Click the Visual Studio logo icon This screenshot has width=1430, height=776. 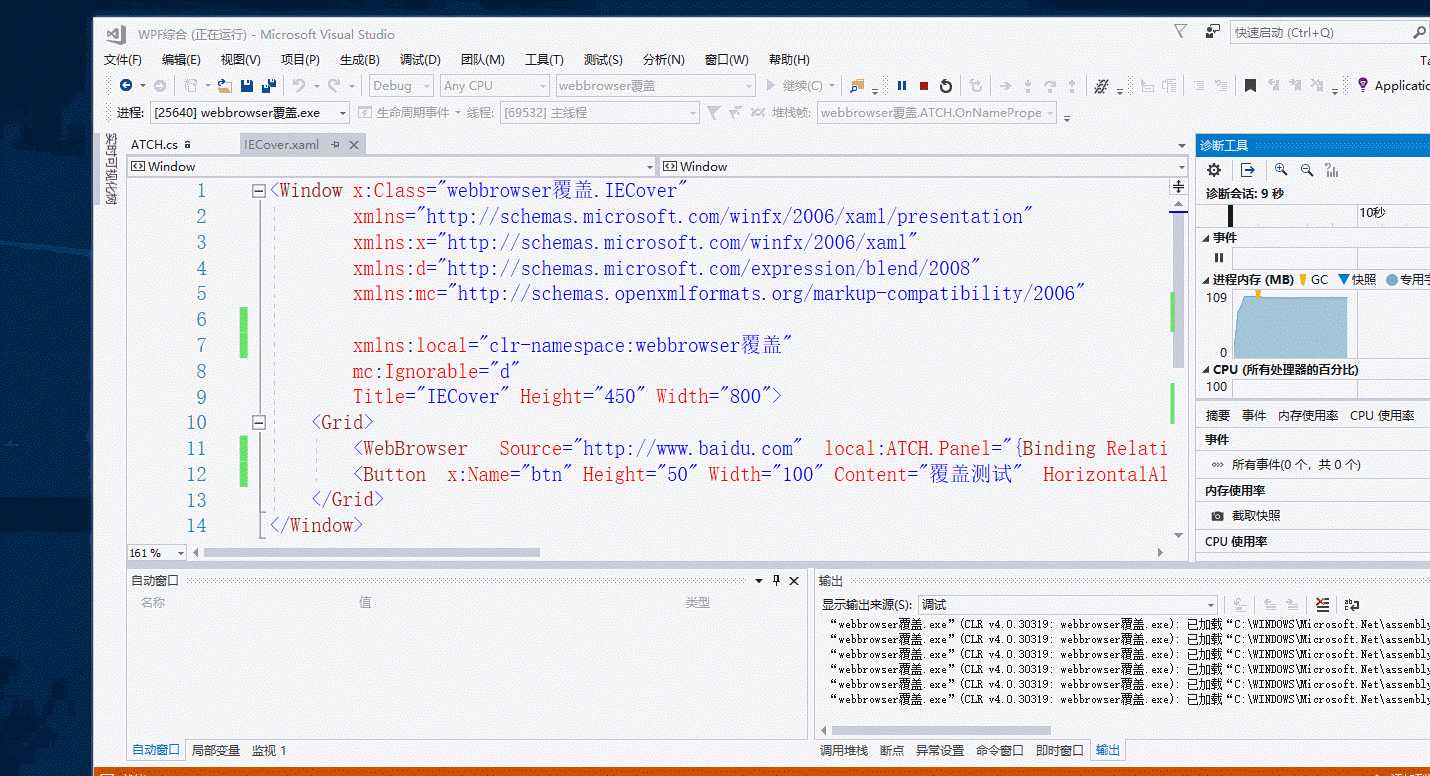[114, 33]
